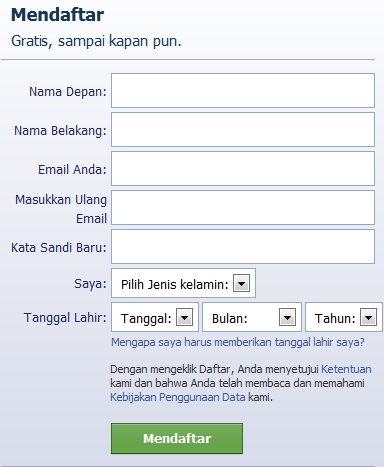Click the arrow icon beside Bulan
The height and width of the screenshot is (467, 384).
(287, 317)
